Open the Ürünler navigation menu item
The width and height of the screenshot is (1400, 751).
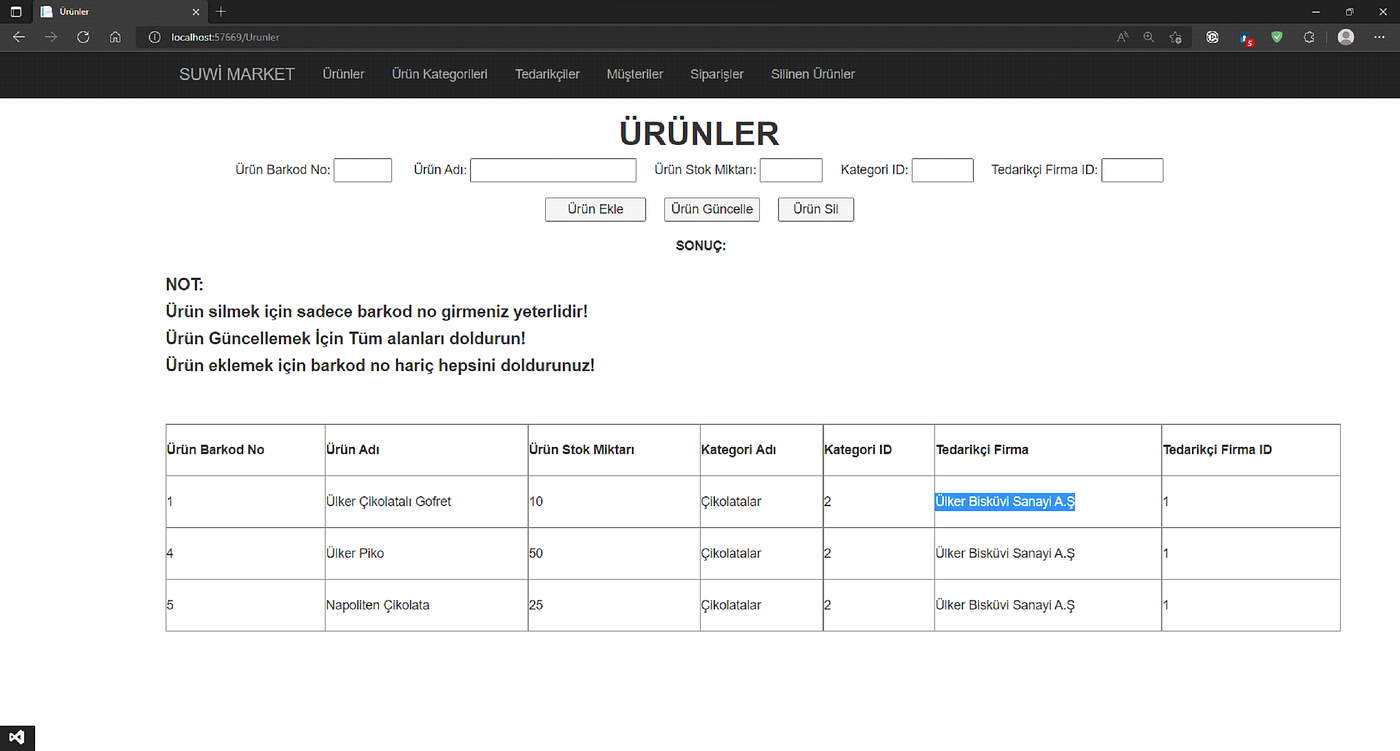coord(343,74)
